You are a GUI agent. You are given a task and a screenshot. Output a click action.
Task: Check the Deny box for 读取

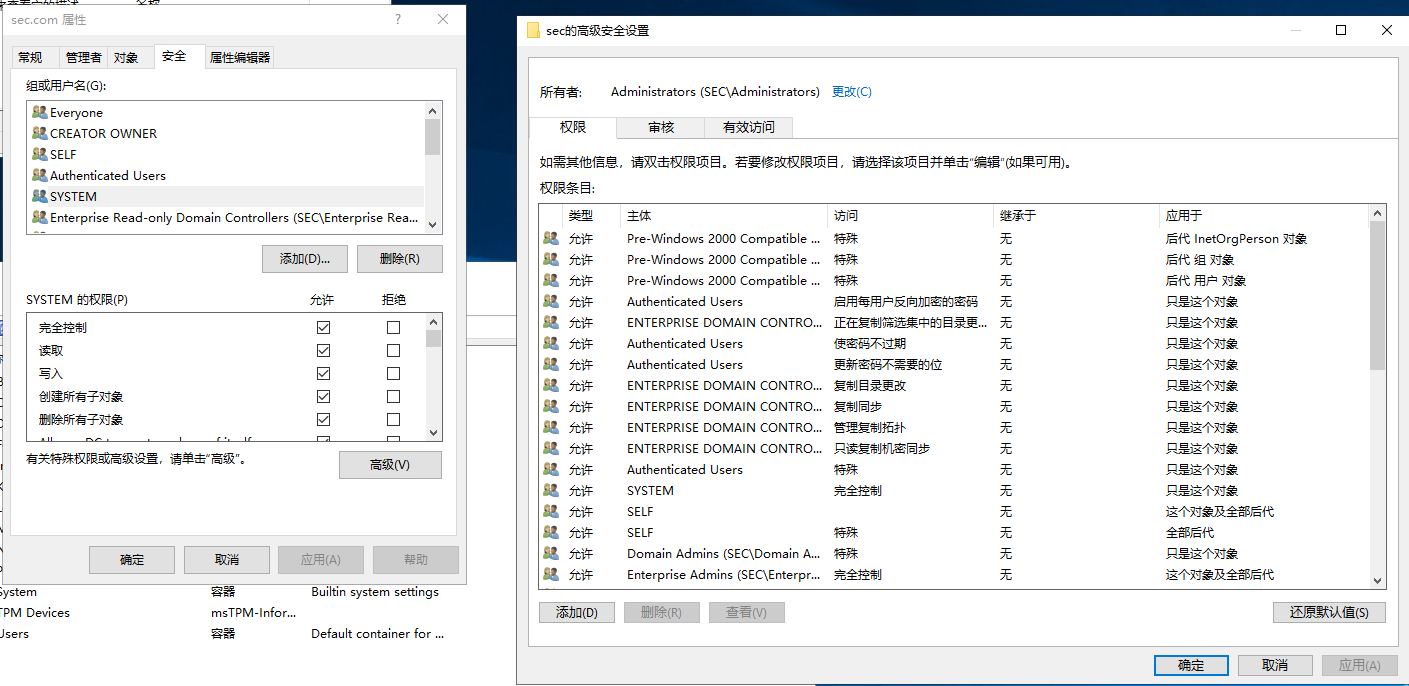click(x=393, y=351)
